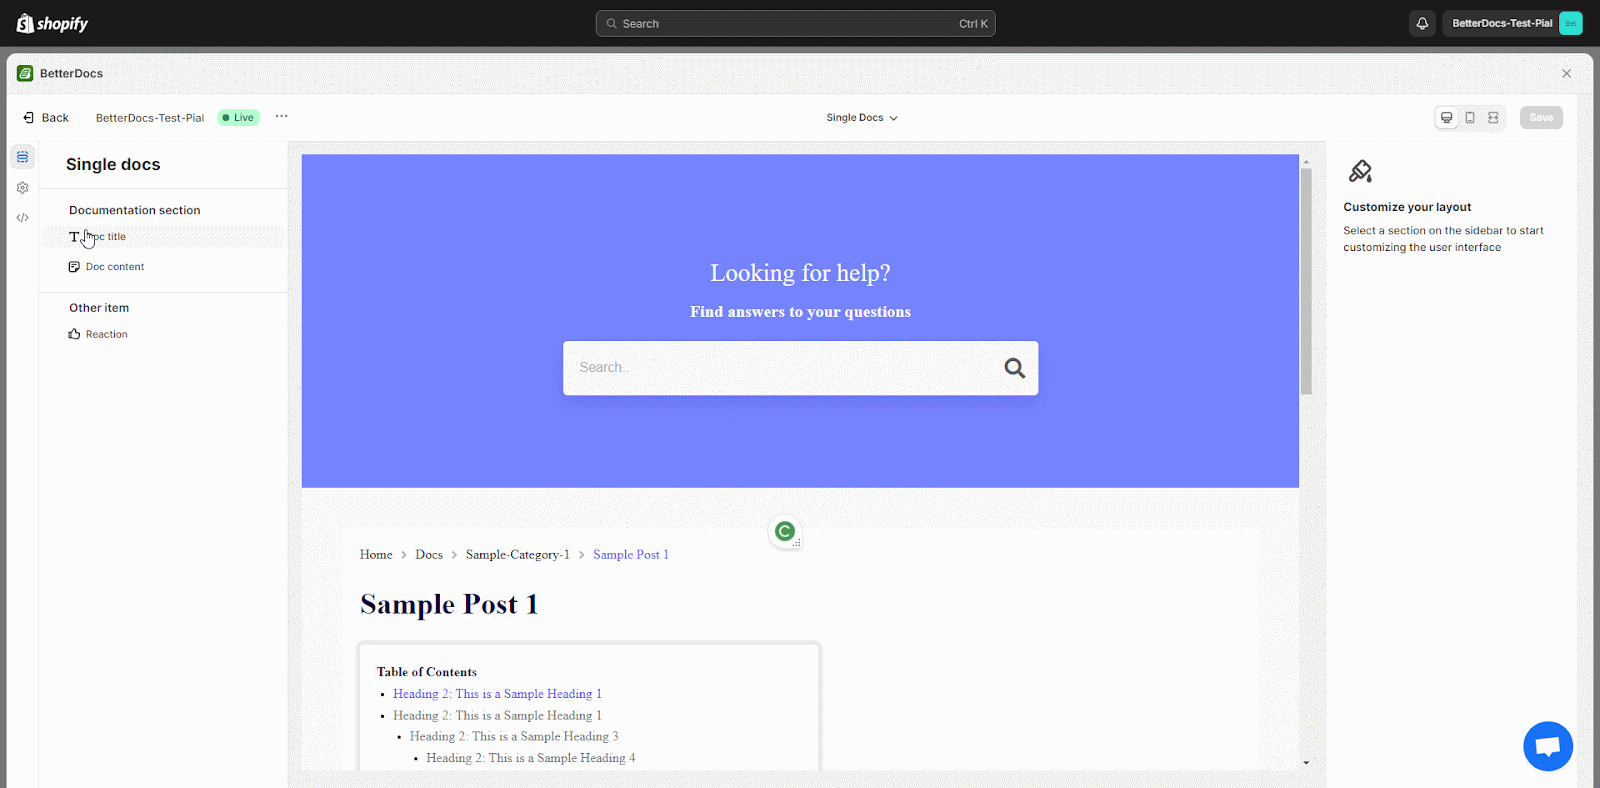Open the first Sample Heading 1 TOC link
This screenshot has width=1600, height=788.
(497, 694)
